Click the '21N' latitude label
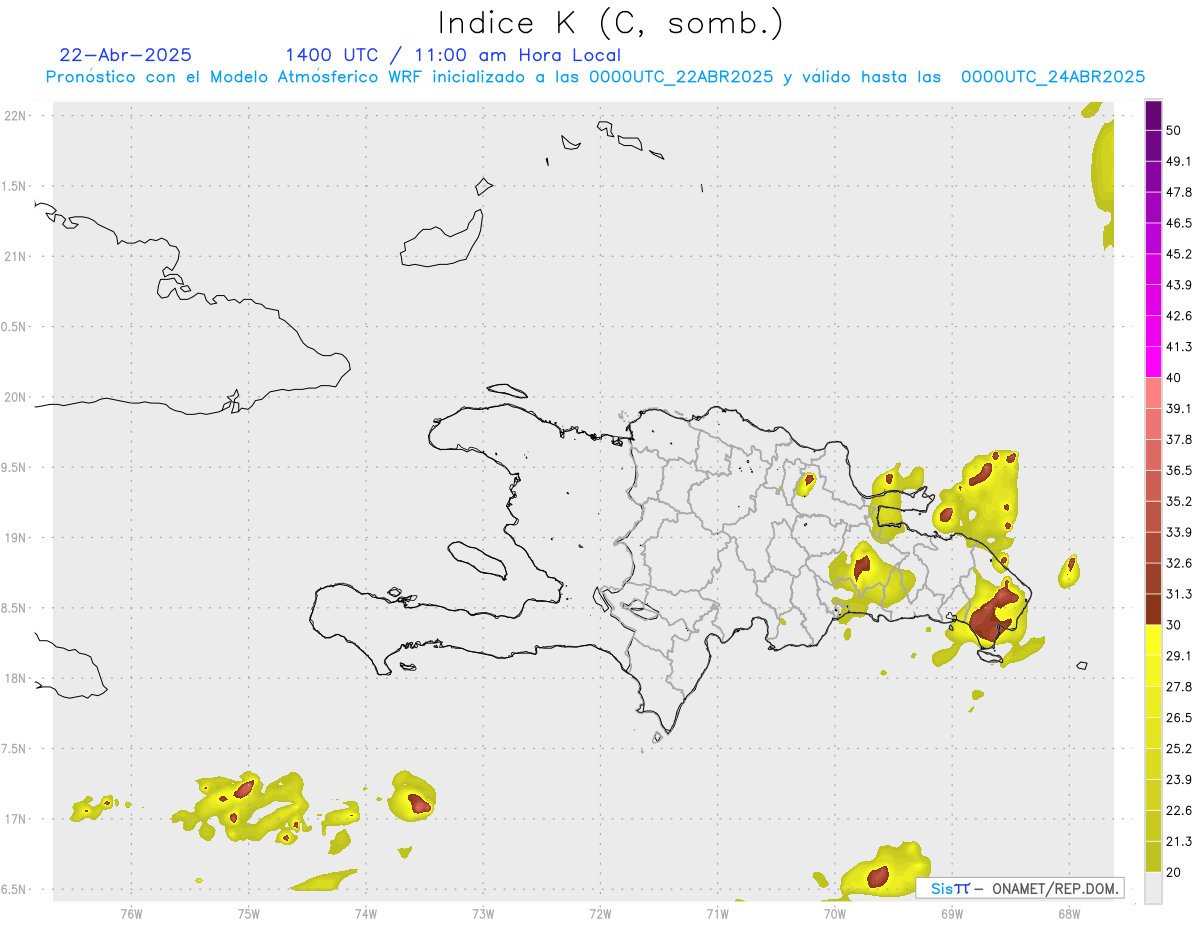1200x927 pixels. [15, 256]
